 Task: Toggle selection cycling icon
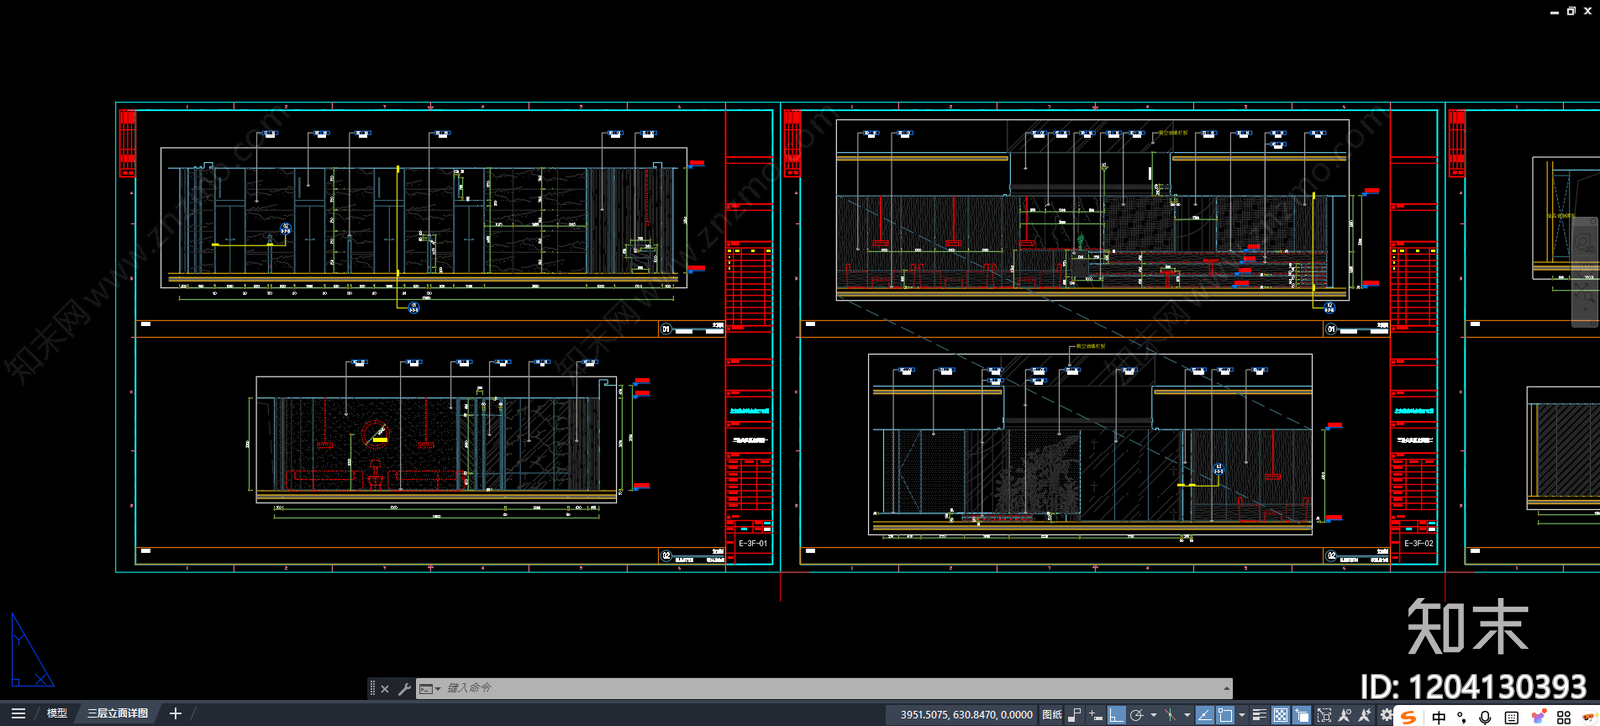[1302, 715]
